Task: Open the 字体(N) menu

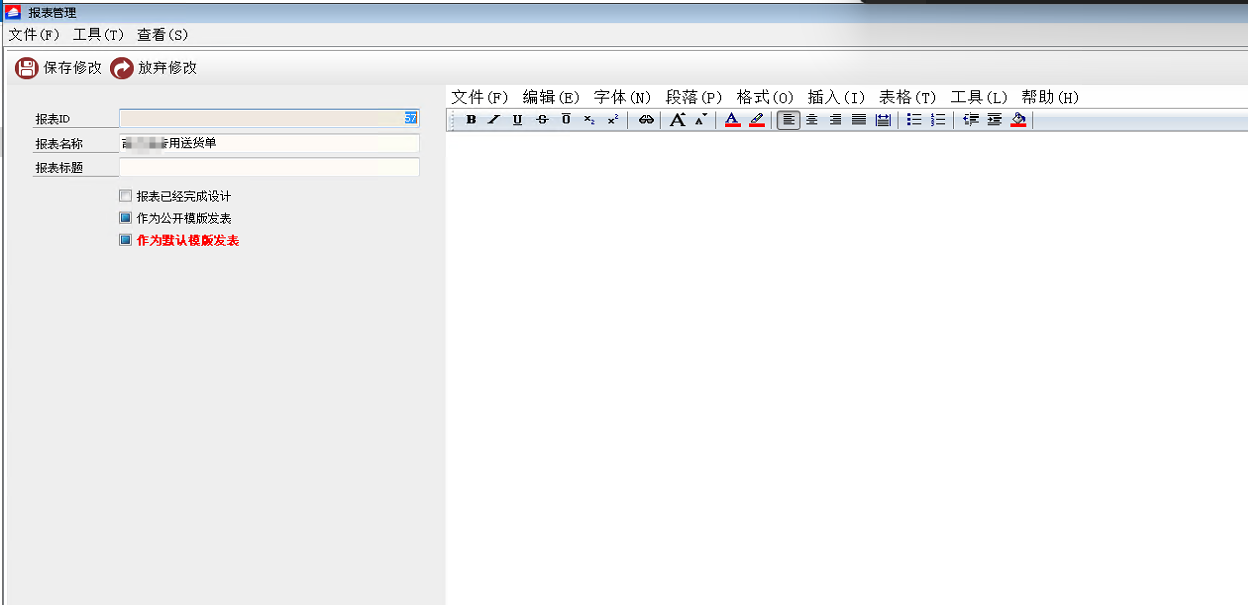Action: click(622, 97)
